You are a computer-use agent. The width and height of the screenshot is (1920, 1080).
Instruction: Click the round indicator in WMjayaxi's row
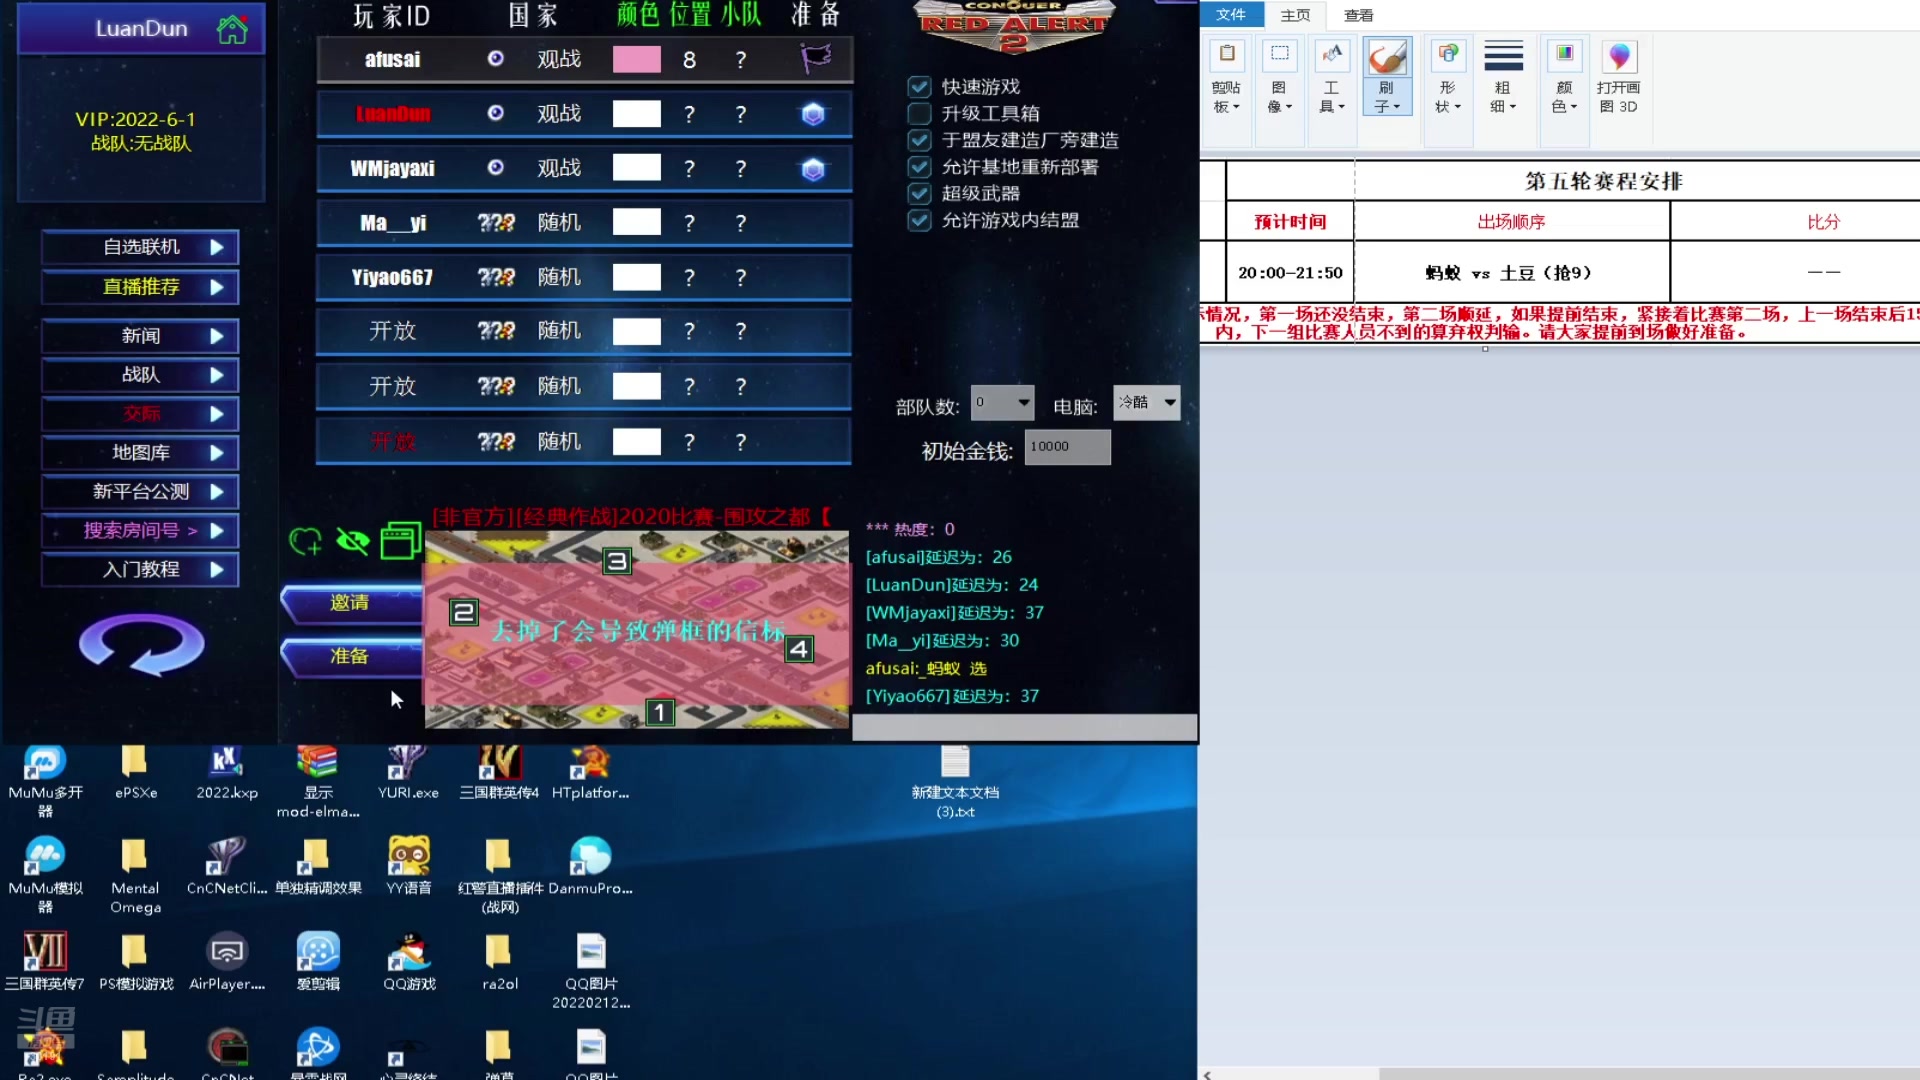coord(495,168)
